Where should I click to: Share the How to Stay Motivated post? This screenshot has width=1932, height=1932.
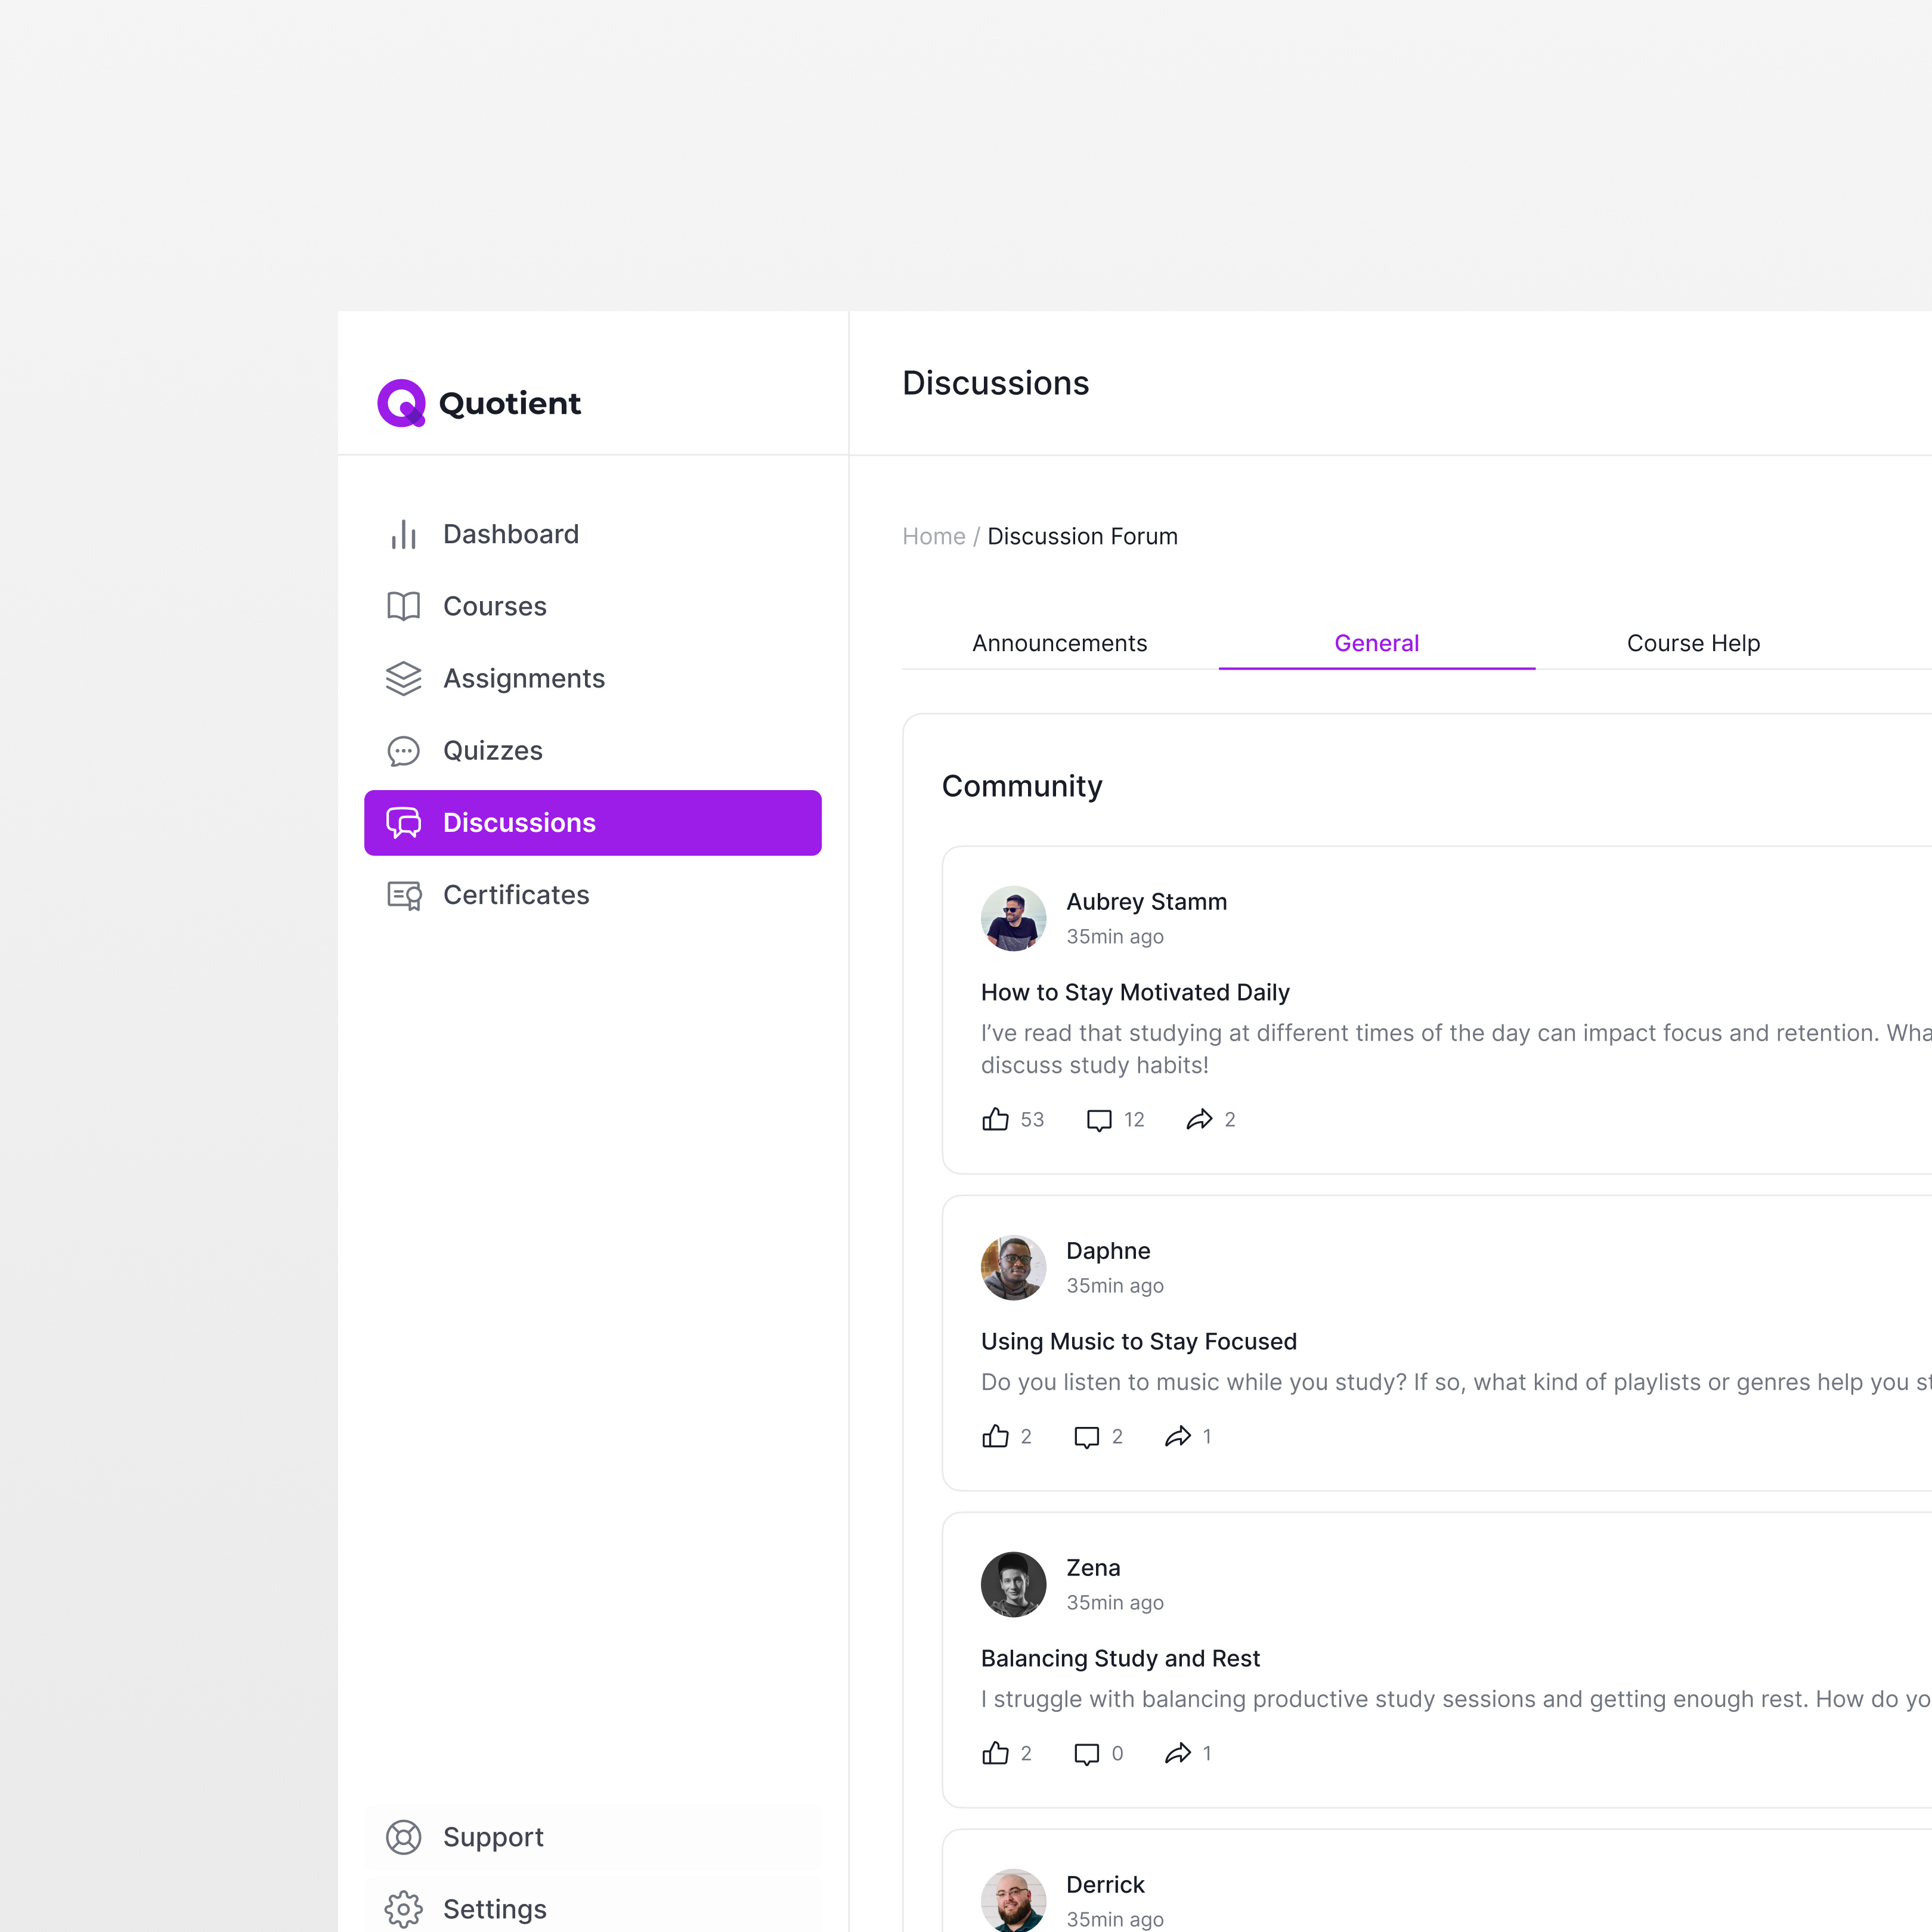tap(1199, 1119)
